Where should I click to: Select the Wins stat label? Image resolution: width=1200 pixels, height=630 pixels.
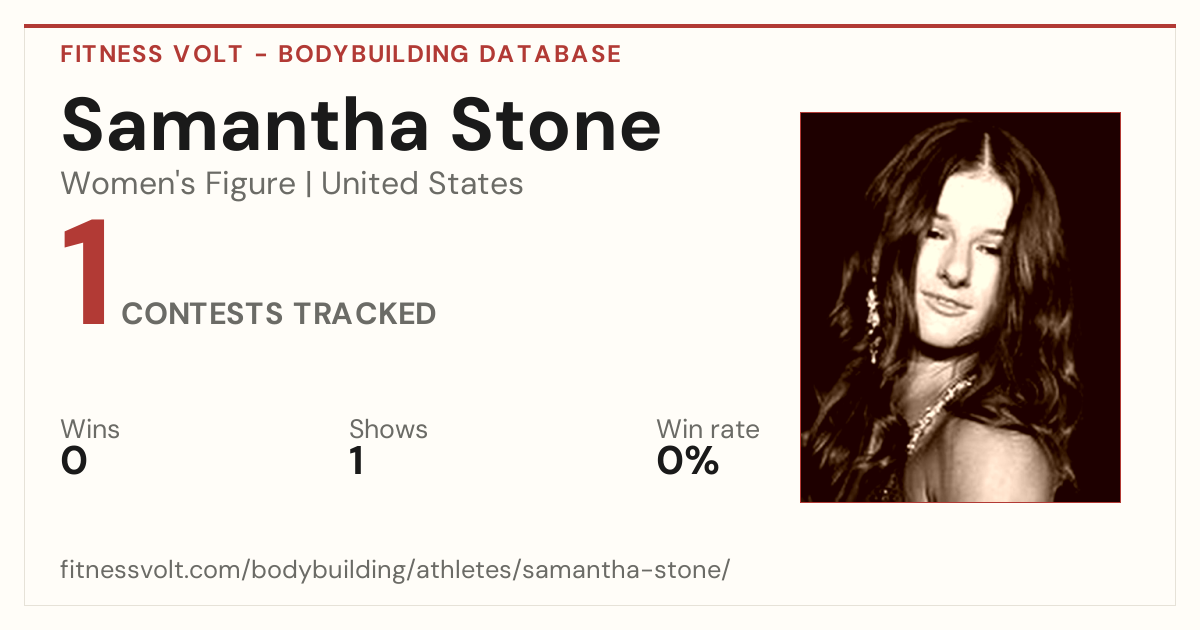pos(90,430)
